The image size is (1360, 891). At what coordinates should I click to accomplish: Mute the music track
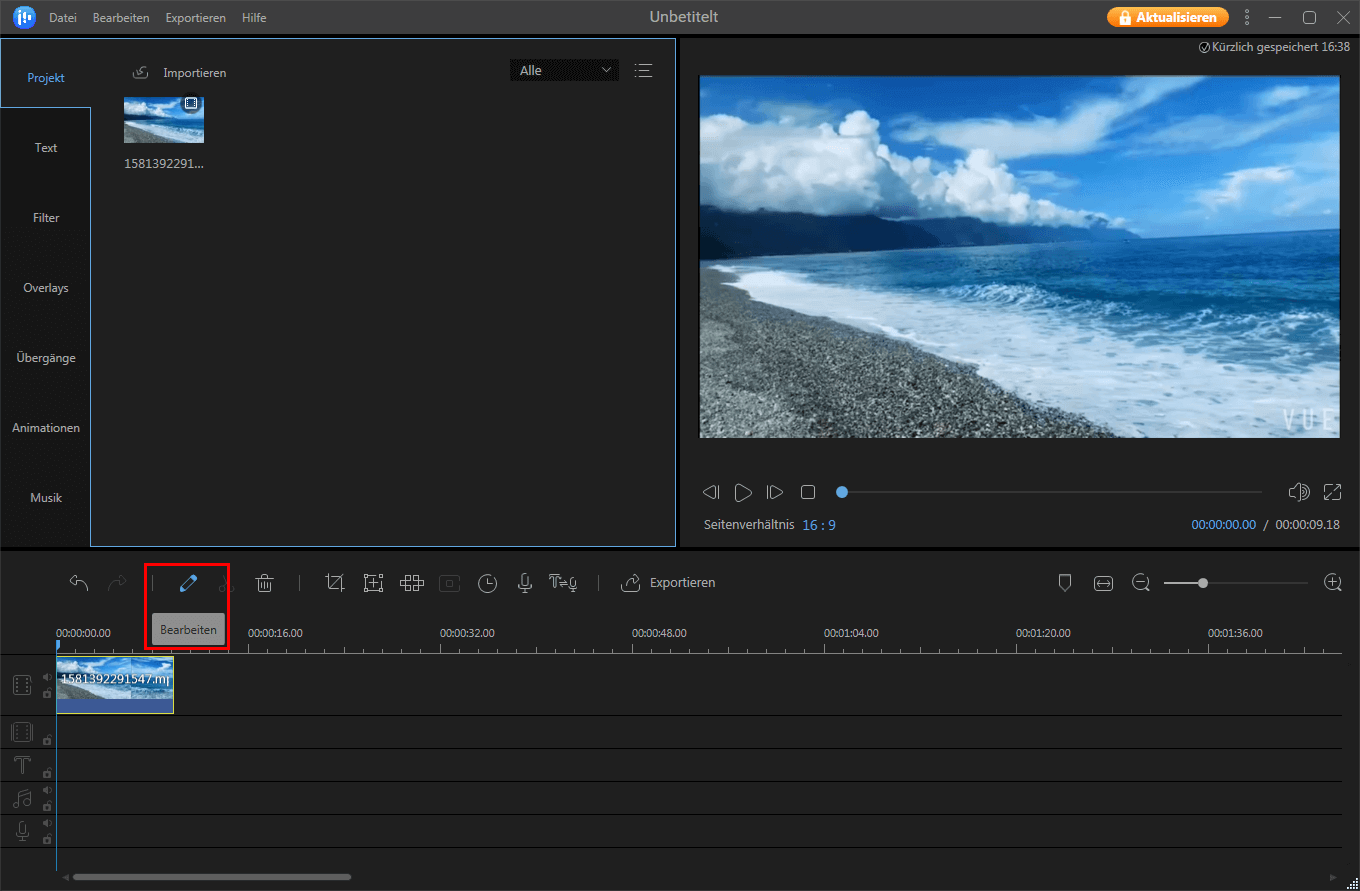click(47, 790)
